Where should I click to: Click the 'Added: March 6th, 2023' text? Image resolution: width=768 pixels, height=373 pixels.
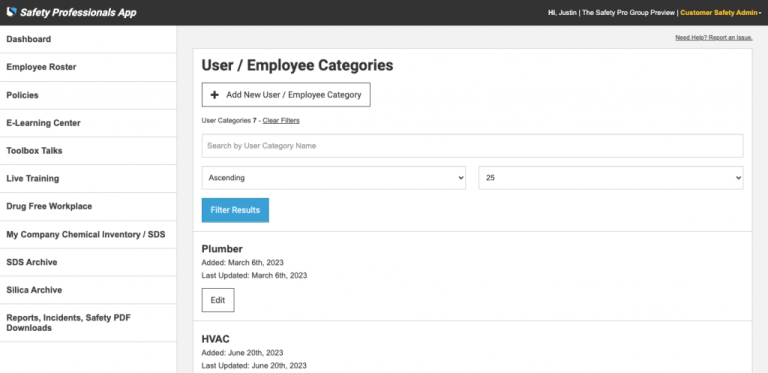[x=242, y=263]
